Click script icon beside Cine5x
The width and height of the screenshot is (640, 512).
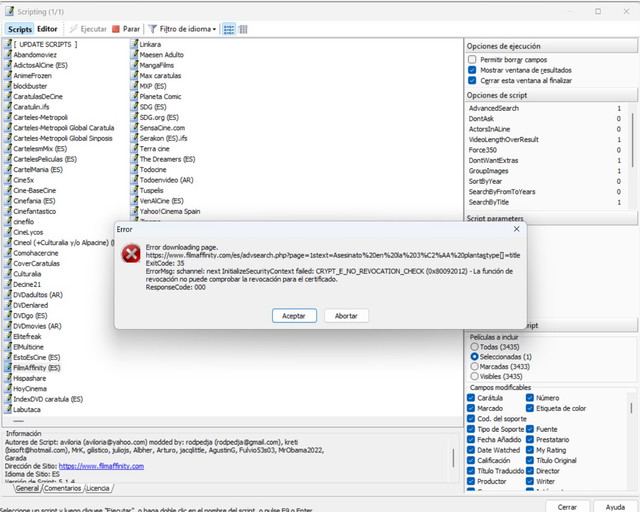point(8,180)
